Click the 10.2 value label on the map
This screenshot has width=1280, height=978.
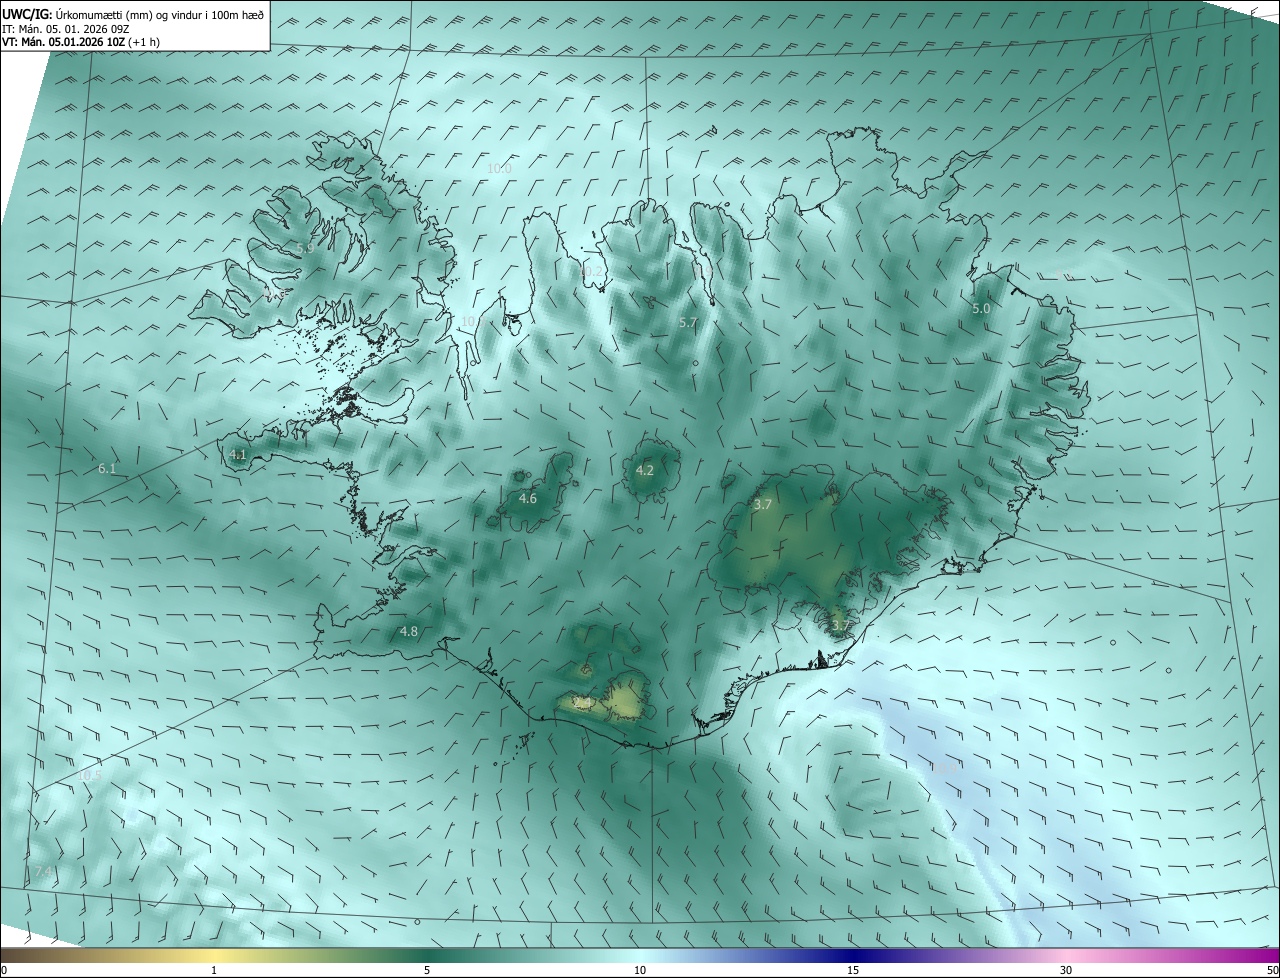pyautogui.click(x=592, y=271)
